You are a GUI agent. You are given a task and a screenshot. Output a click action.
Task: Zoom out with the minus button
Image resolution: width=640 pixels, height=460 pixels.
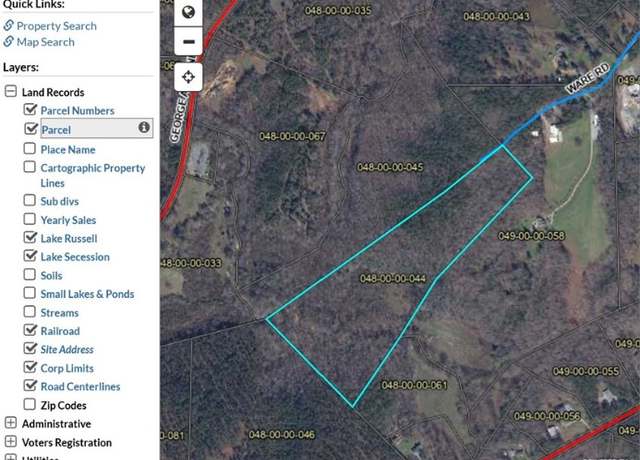coord(188,41)
